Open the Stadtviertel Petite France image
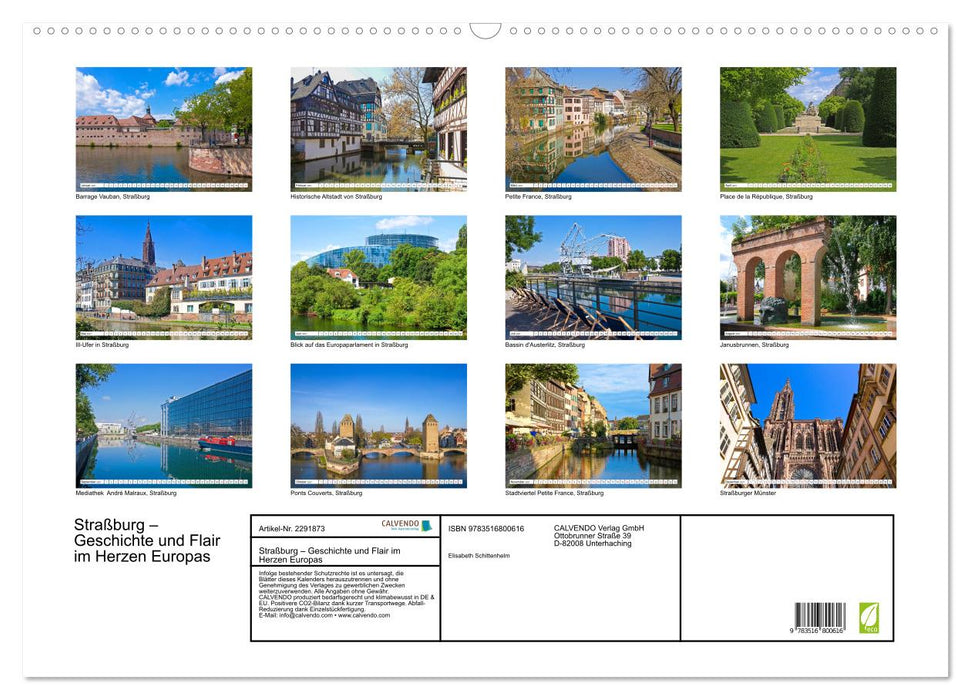 pyautogui.click(x=593, y=426)
